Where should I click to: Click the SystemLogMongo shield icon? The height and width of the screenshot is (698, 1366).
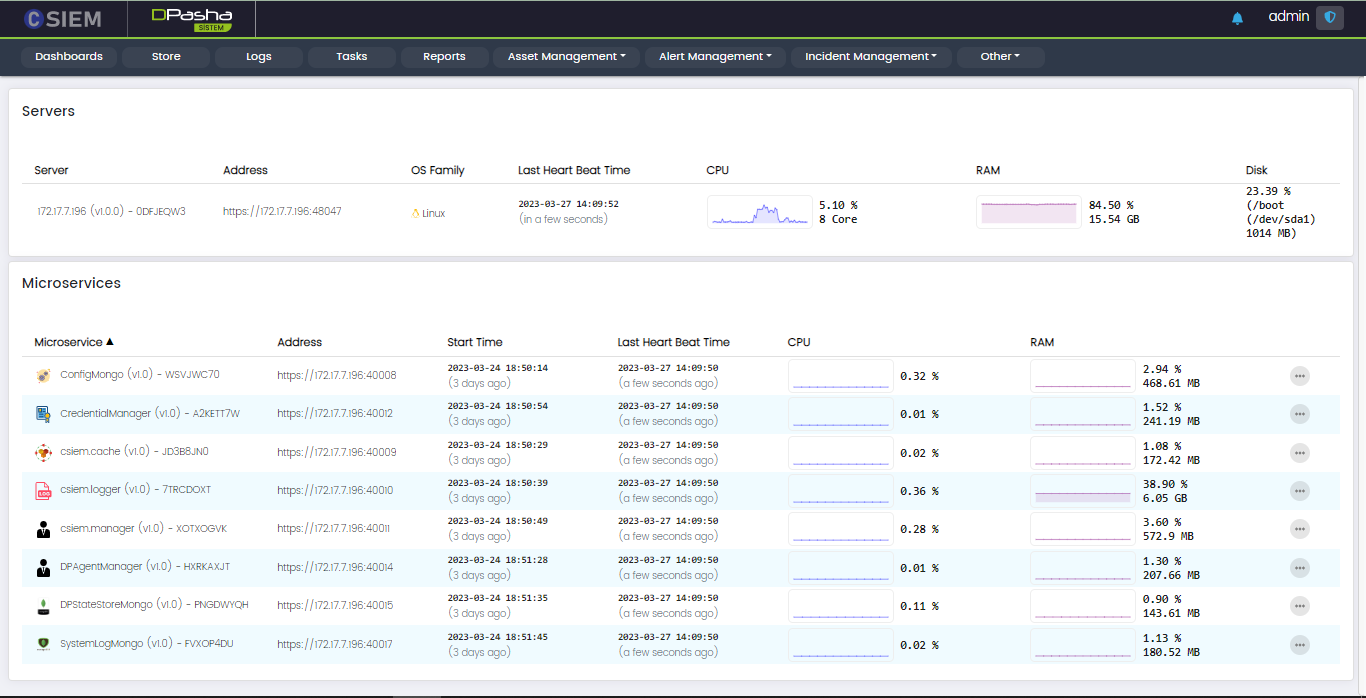(43, 644)
